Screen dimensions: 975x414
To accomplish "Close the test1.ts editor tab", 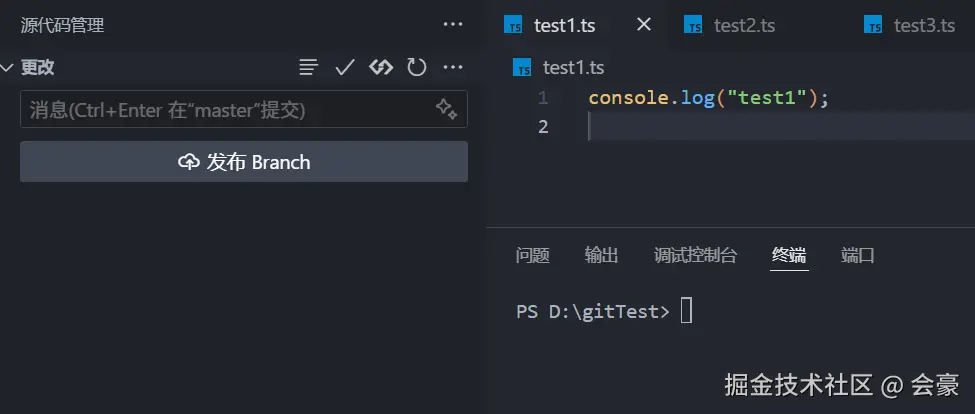I will [x=644, y=25].
